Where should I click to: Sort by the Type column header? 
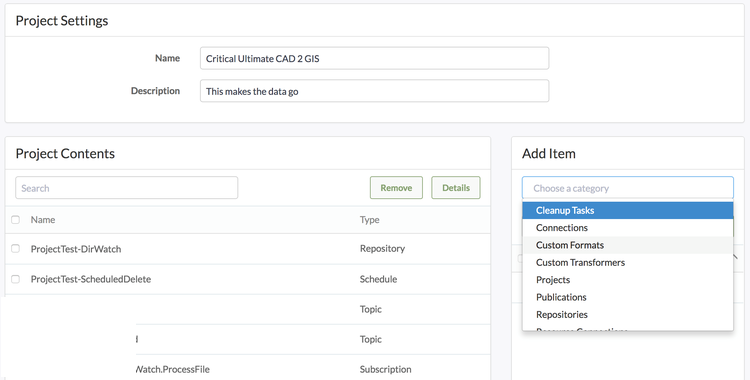(369, 220)
